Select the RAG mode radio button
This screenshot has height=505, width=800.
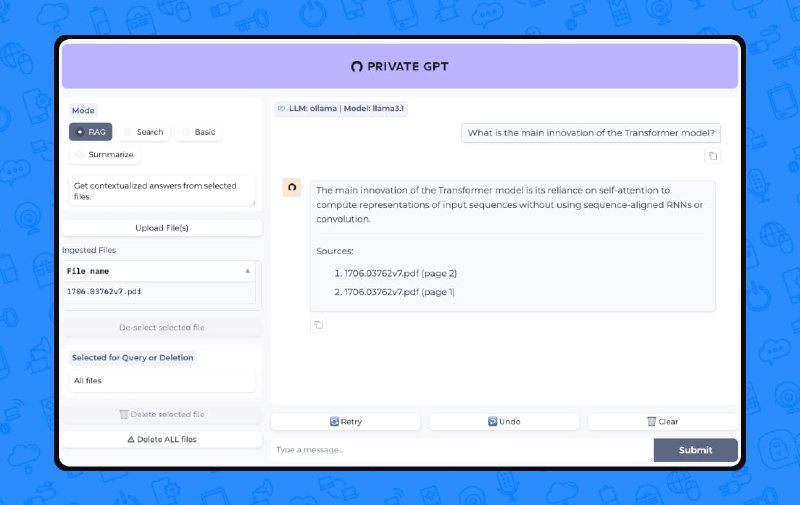click(80, 132)
